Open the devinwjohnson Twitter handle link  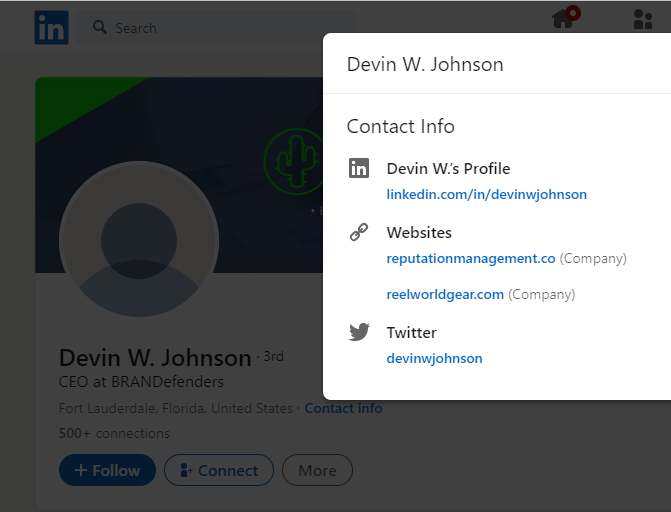pos(434,358)
